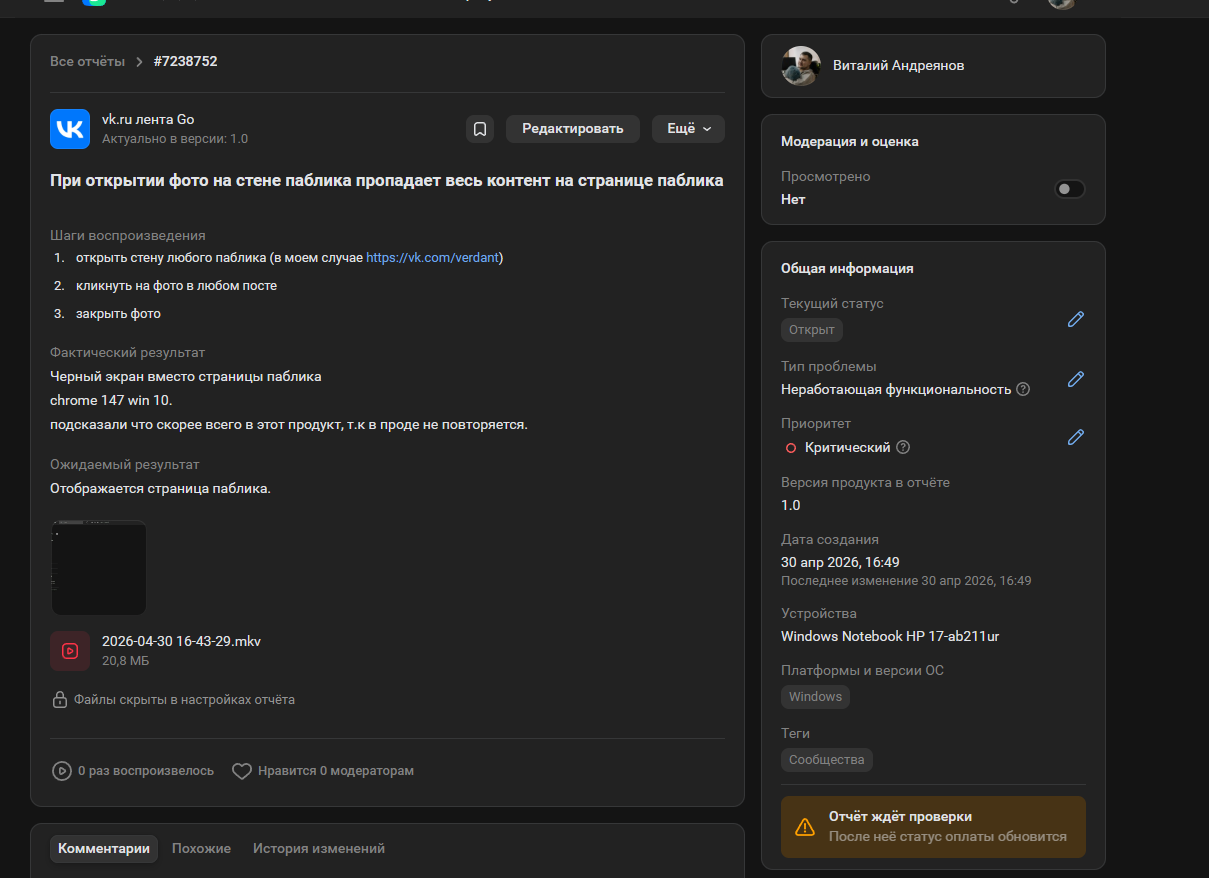Click Черный экран вместо страницы паблика text
The height and width of the screenshot is (878, 1209).
[x=186, y=376]
